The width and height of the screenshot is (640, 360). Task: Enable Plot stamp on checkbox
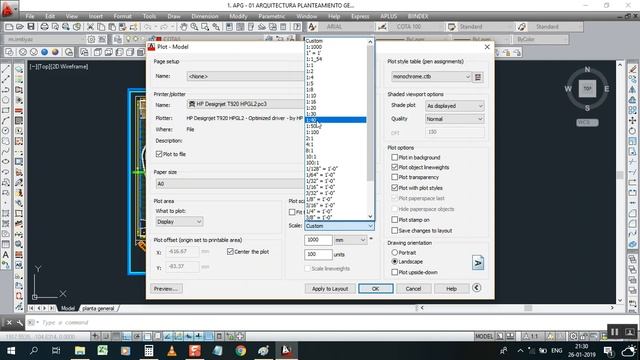tap(395, 220)
